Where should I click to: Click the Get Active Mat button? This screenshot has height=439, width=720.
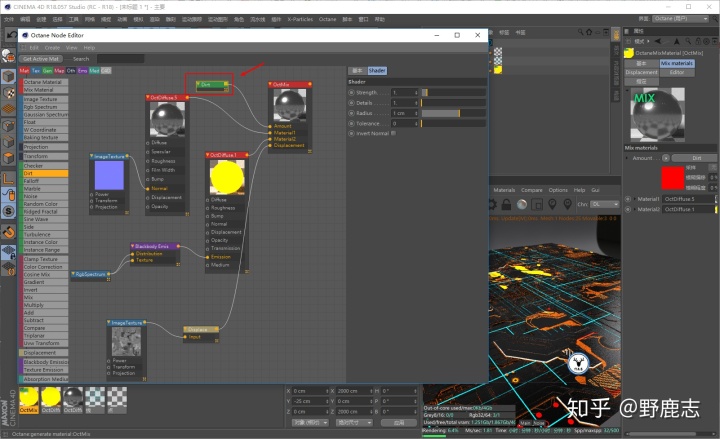(41, 59)
